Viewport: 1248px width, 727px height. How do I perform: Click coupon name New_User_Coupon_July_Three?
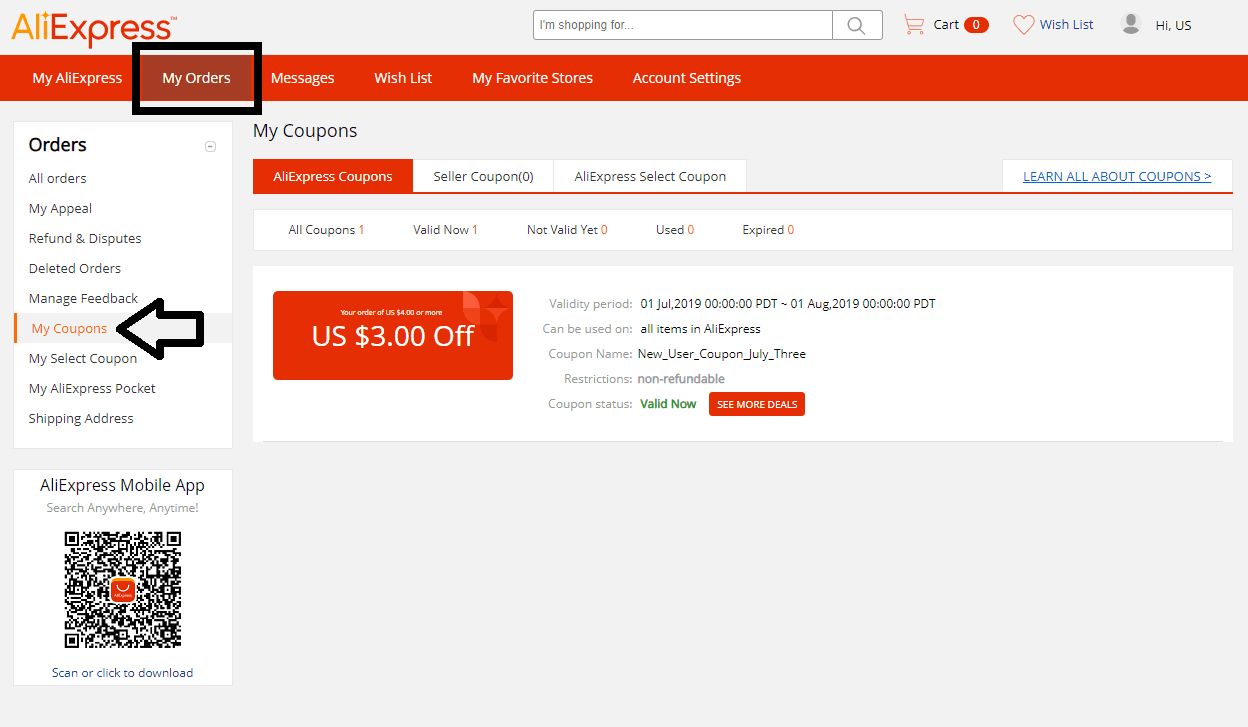(722, 354)
